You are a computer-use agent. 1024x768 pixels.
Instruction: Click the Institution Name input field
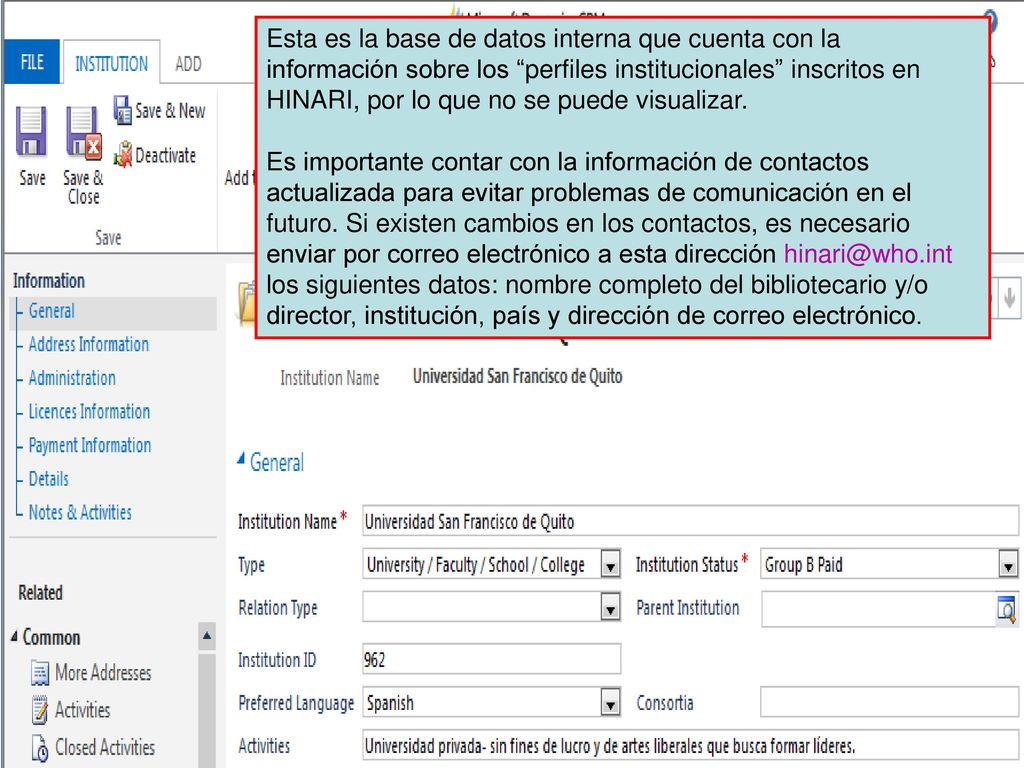pyautogui.click(x=690, y=521)
